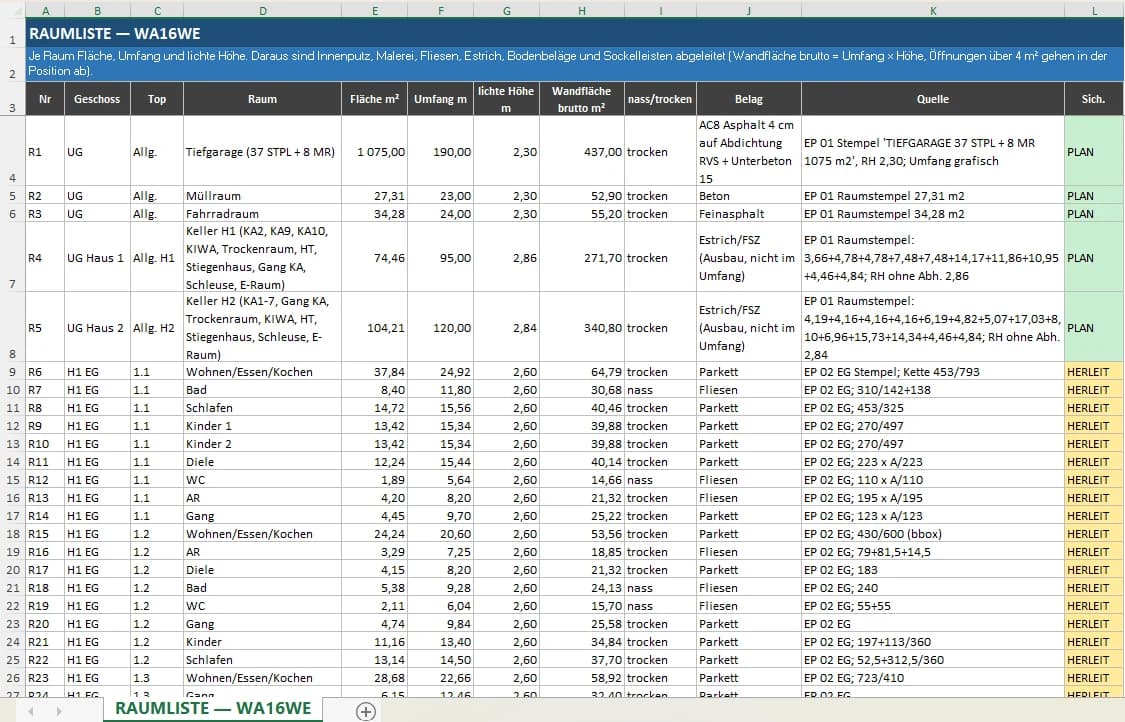Click the perimeter value 22,66
The height and width of the screenshot is (722, 1125).
click(441, 678)
